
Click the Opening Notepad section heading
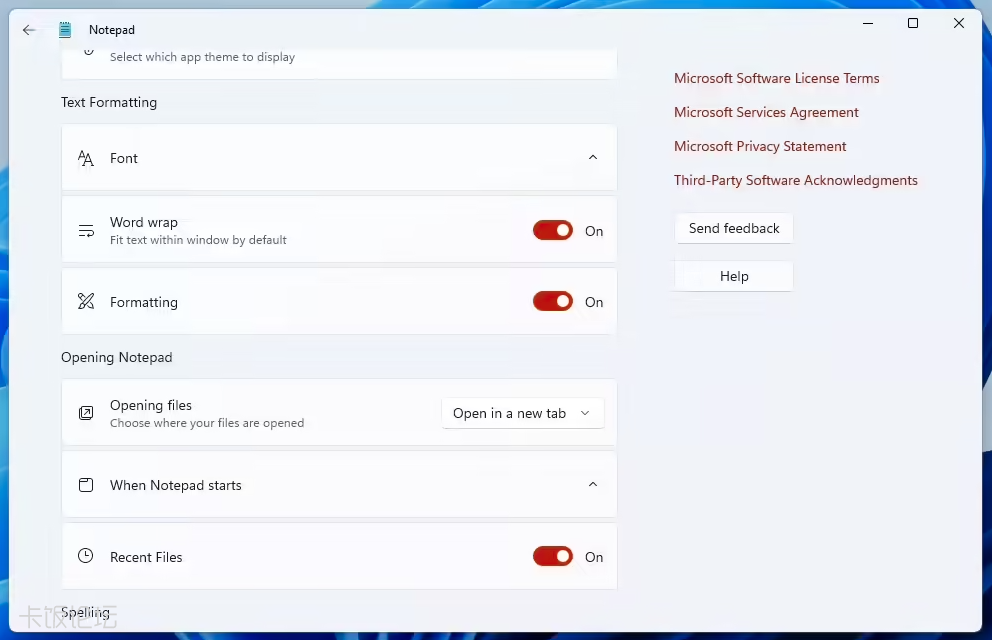tap(116, 357)
